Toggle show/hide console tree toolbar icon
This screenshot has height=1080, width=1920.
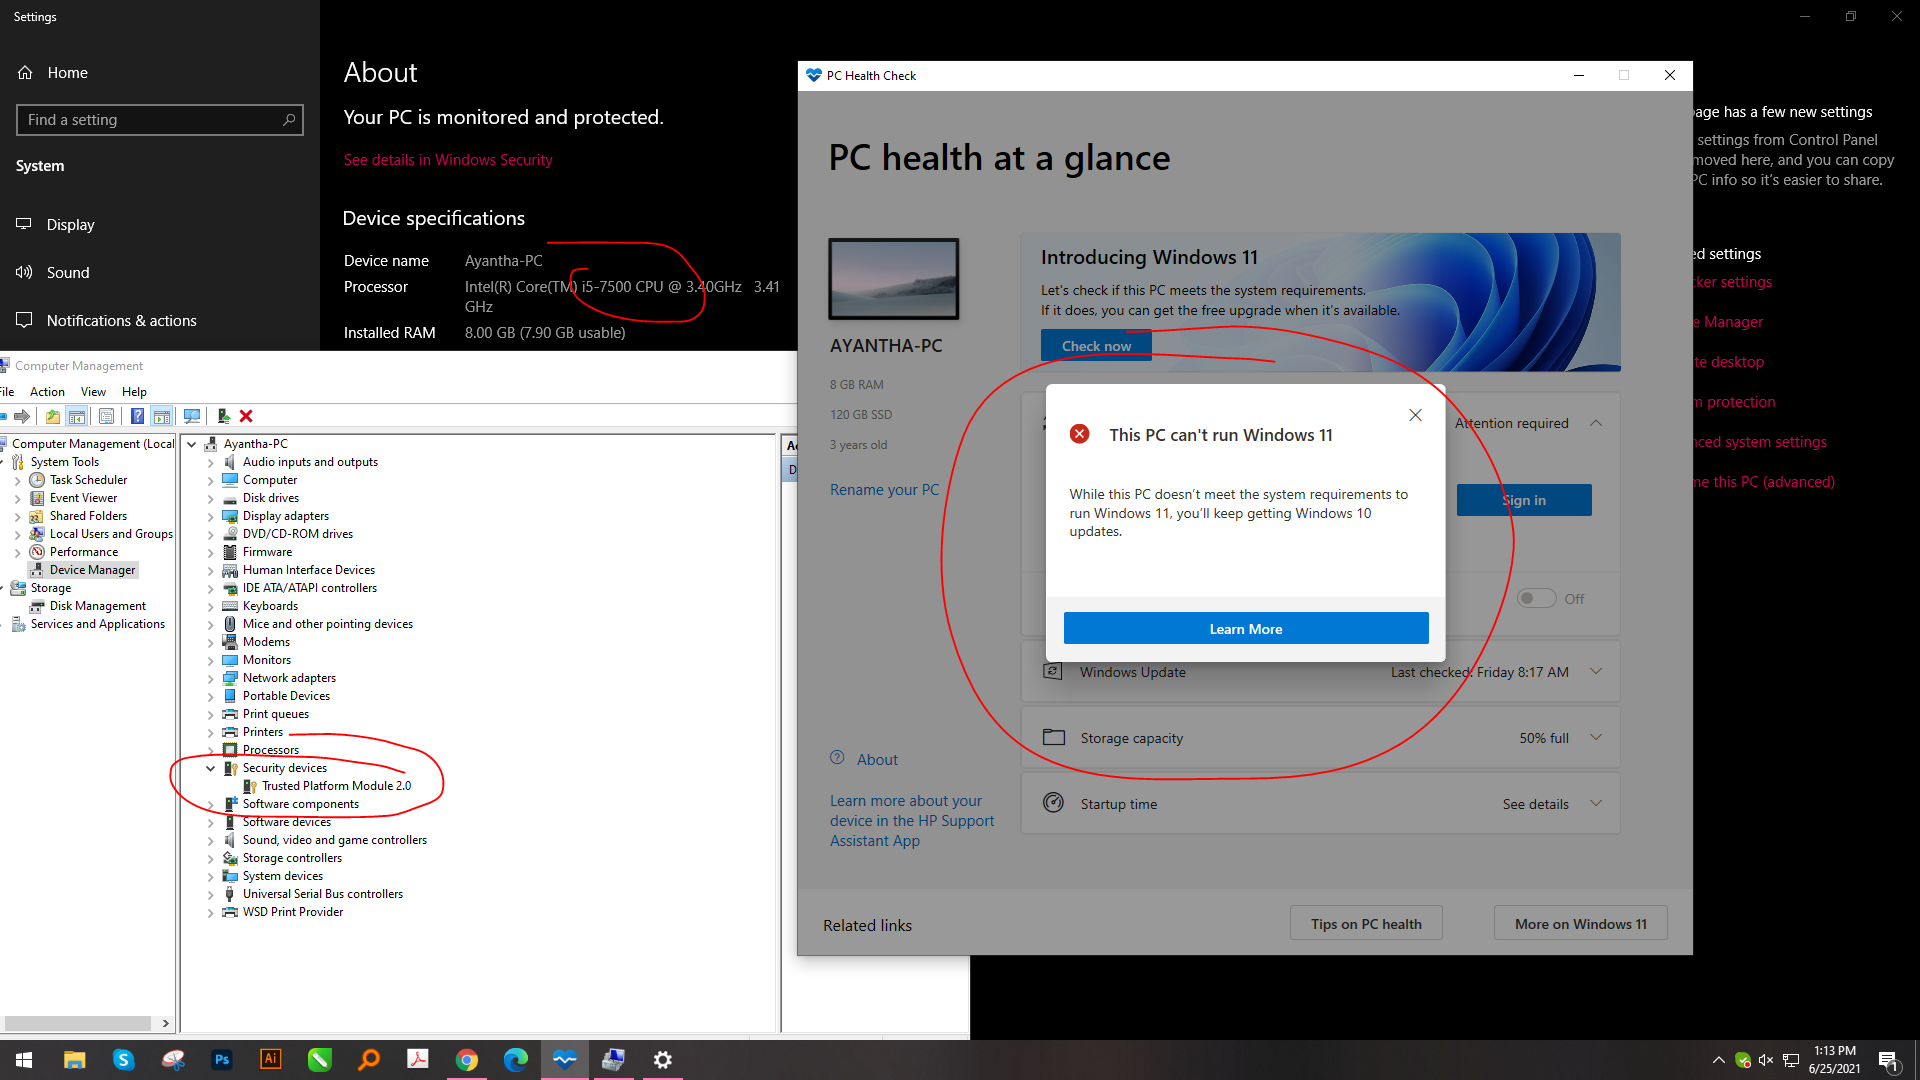[77, 416]
